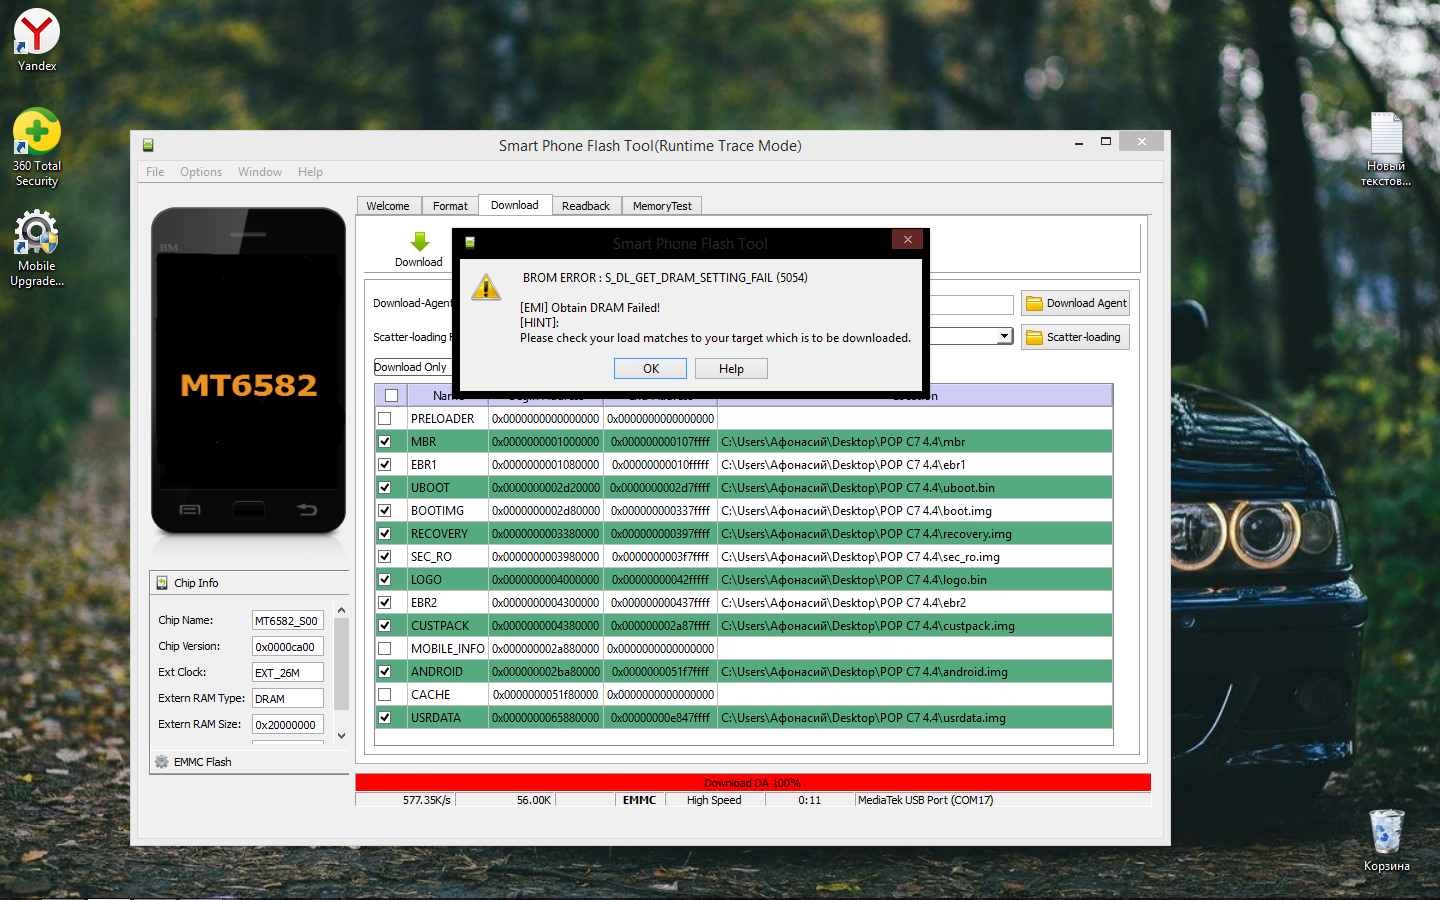Expand the scatter-loading file dropdown
1440x900 pixels.
[1004, 337]
